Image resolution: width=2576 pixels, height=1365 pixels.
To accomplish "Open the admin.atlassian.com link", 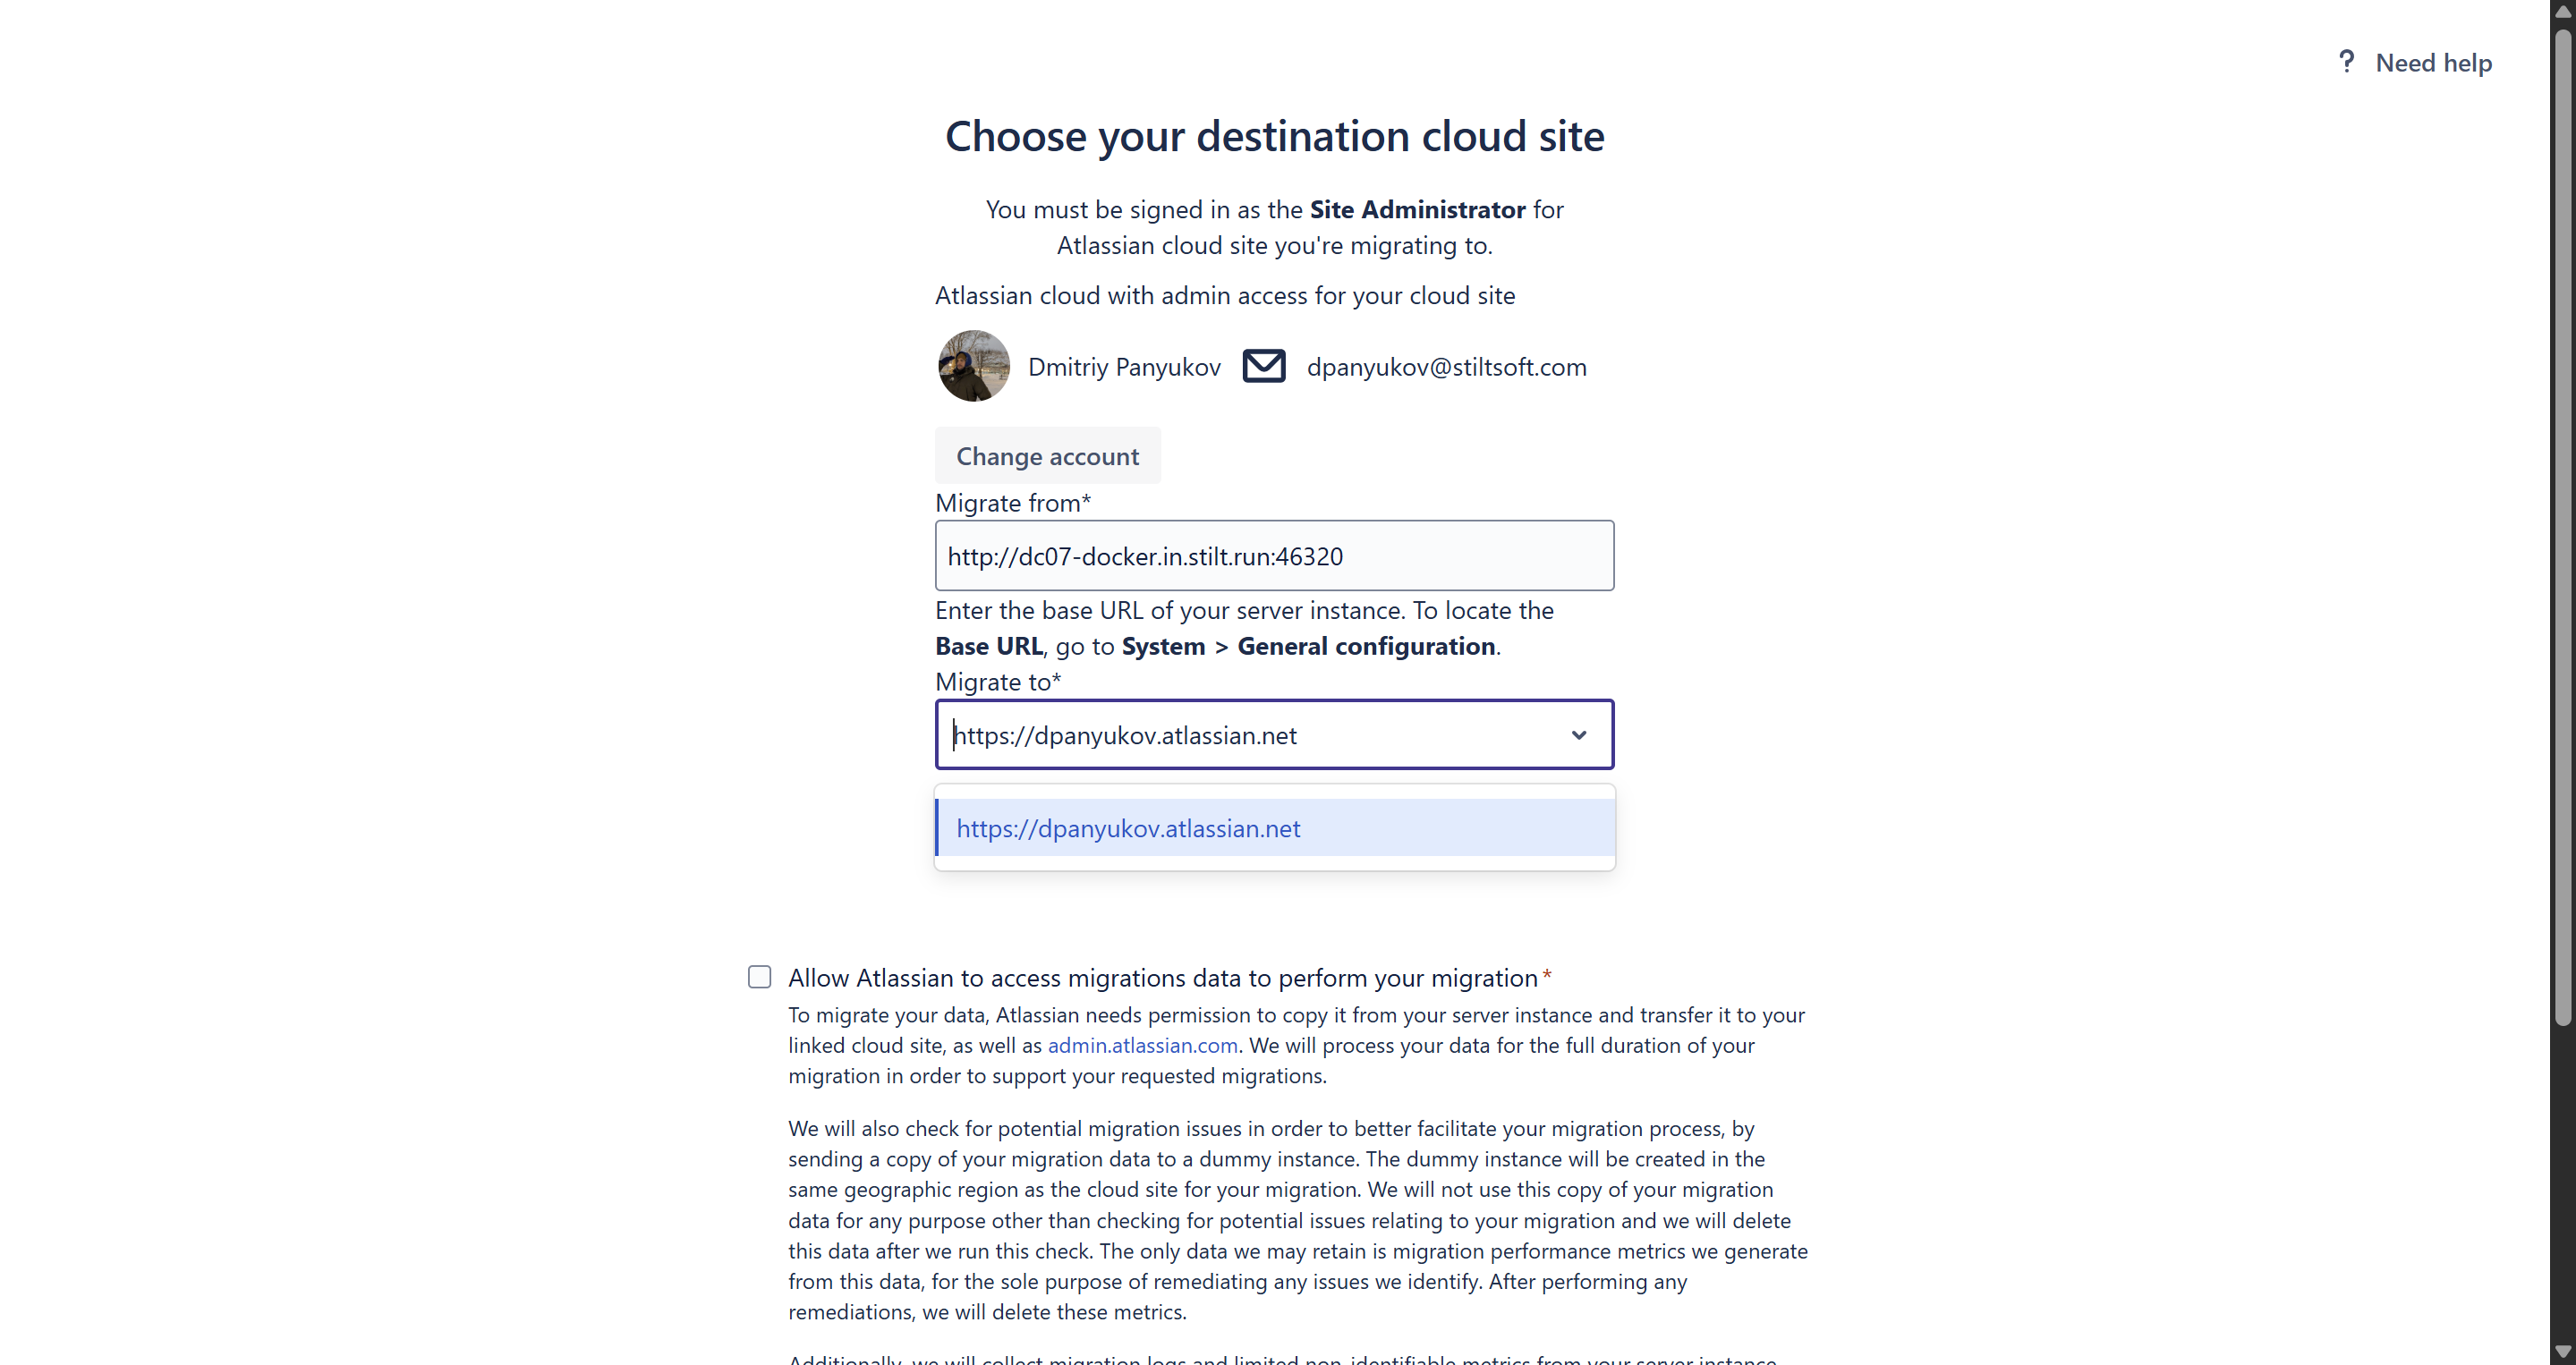I will click(1142, 1045).
